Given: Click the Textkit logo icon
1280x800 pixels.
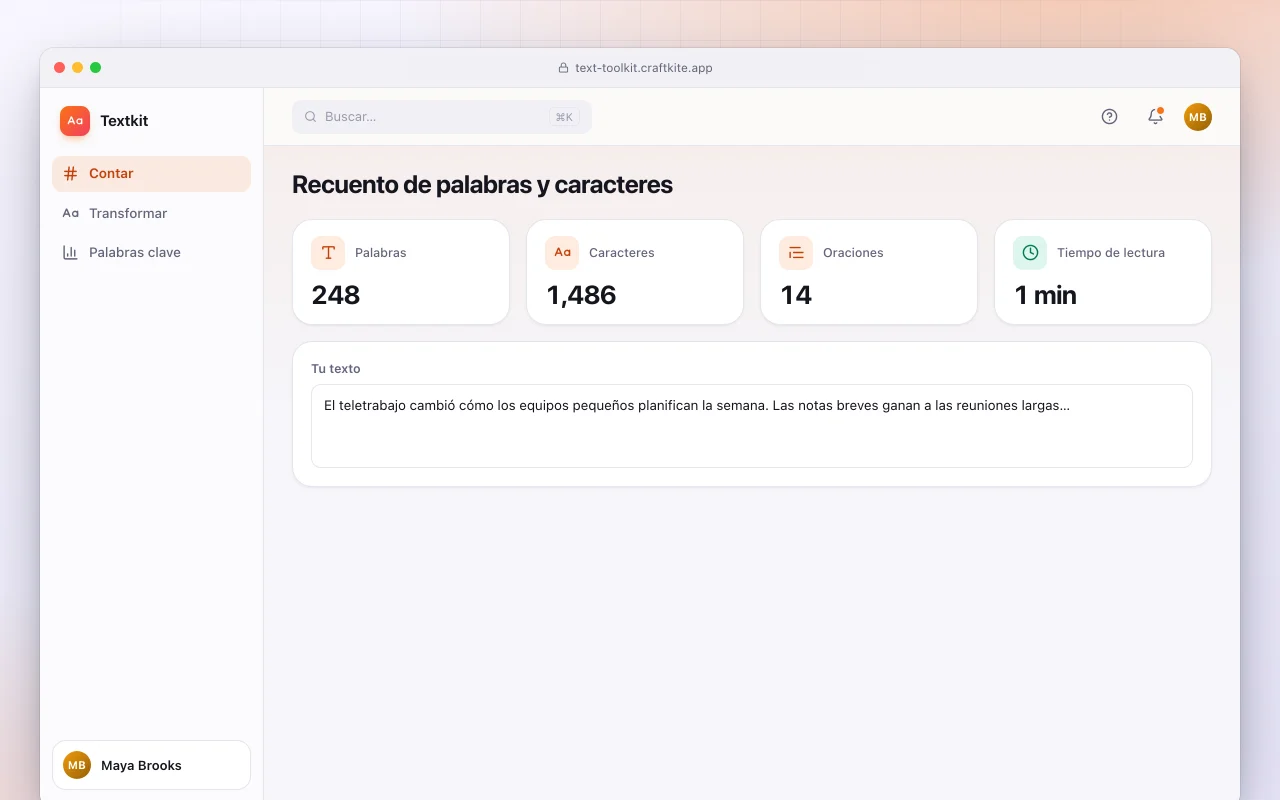Looking at the screenshot, I should click(x=75, y=121).
